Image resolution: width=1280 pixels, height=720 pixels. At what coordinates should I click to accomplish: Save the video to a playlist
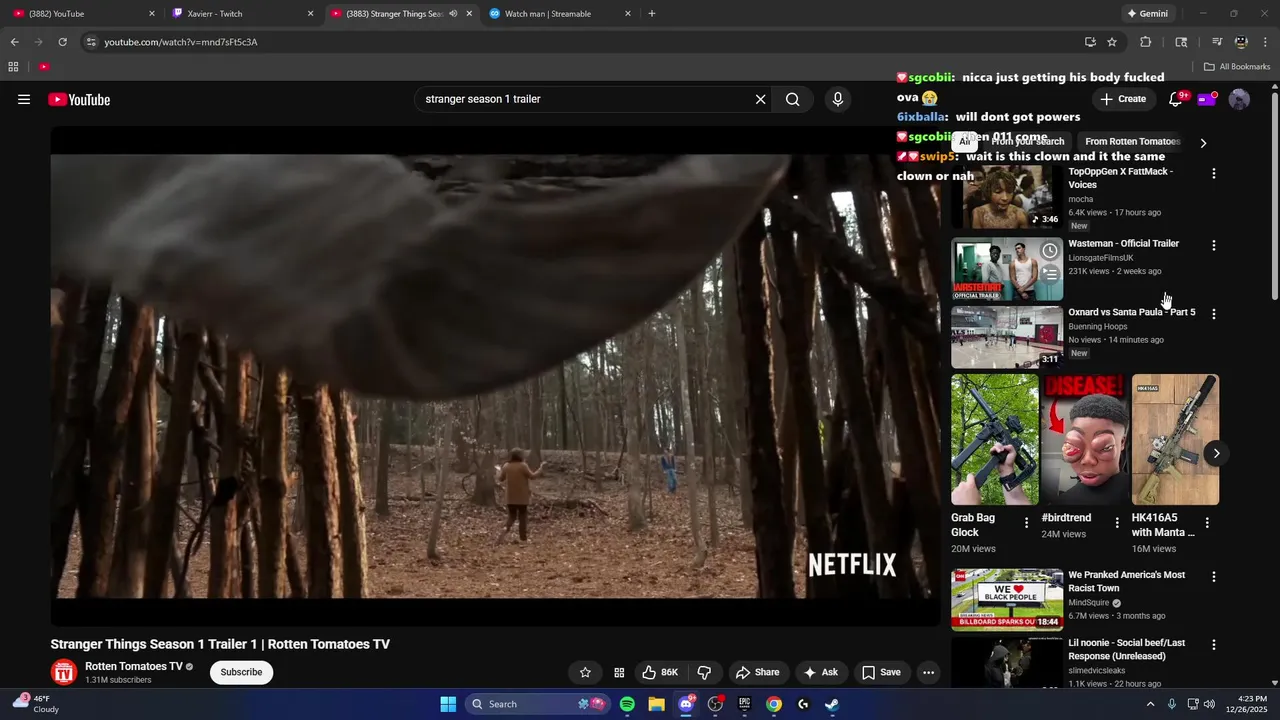pos(881,672)
